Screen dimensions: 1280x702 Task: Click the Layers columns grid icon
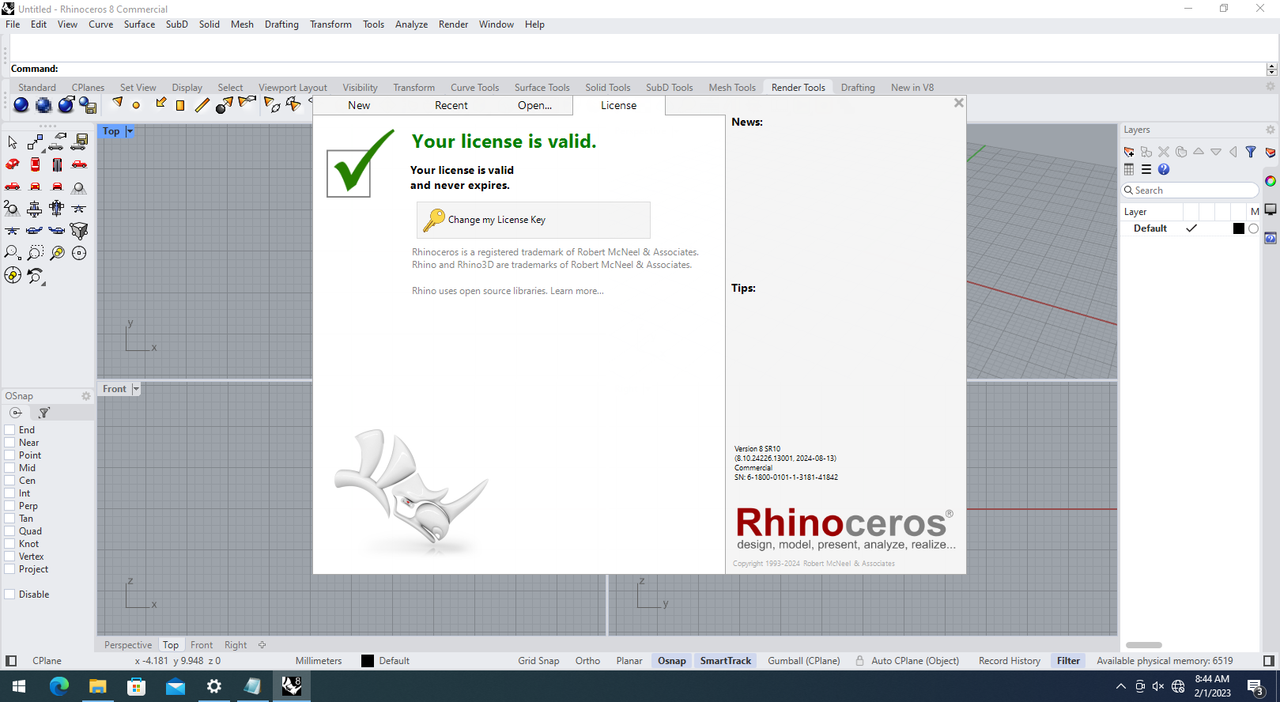pos(1129,170)
